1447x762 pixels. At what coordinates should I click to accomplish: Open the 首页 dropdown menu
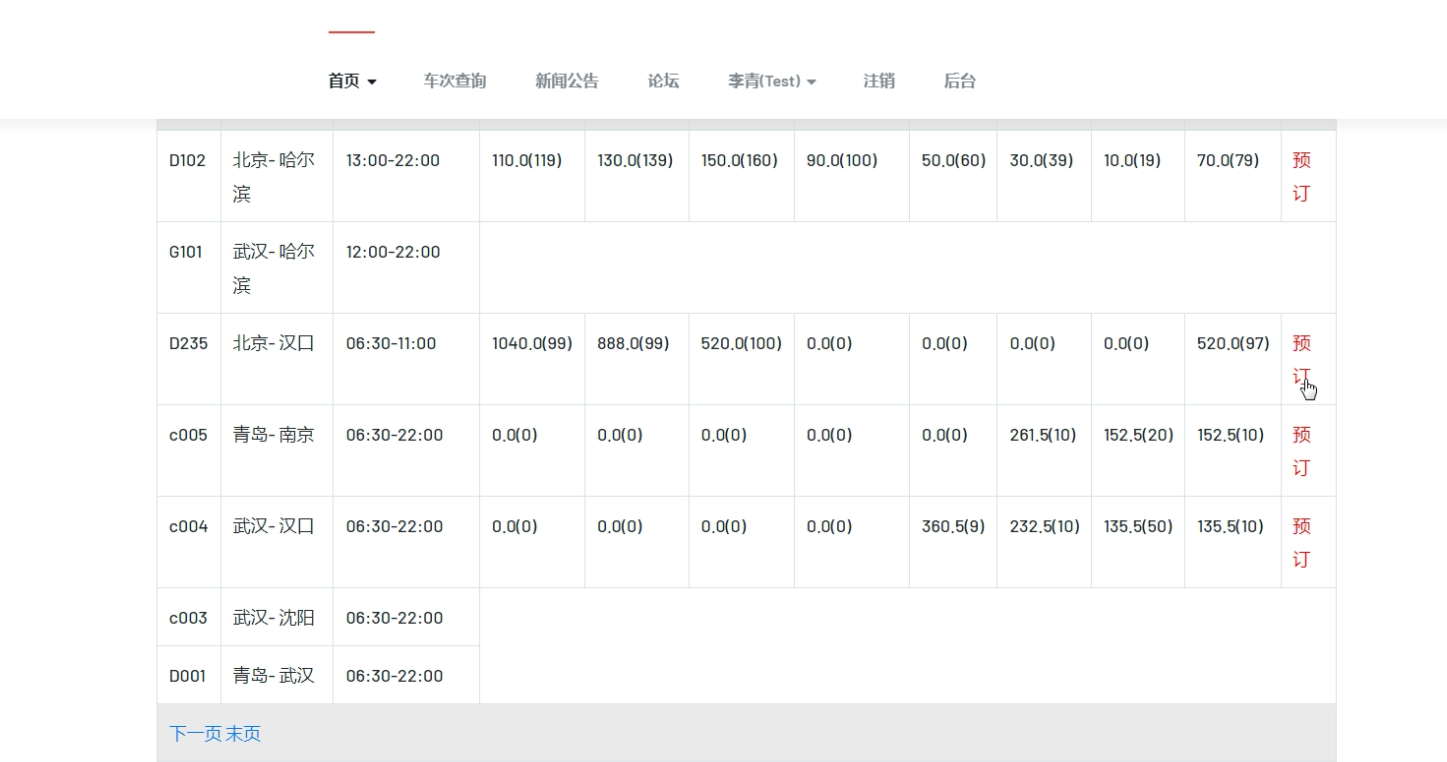pyautogui.click(x=352, y=81)
